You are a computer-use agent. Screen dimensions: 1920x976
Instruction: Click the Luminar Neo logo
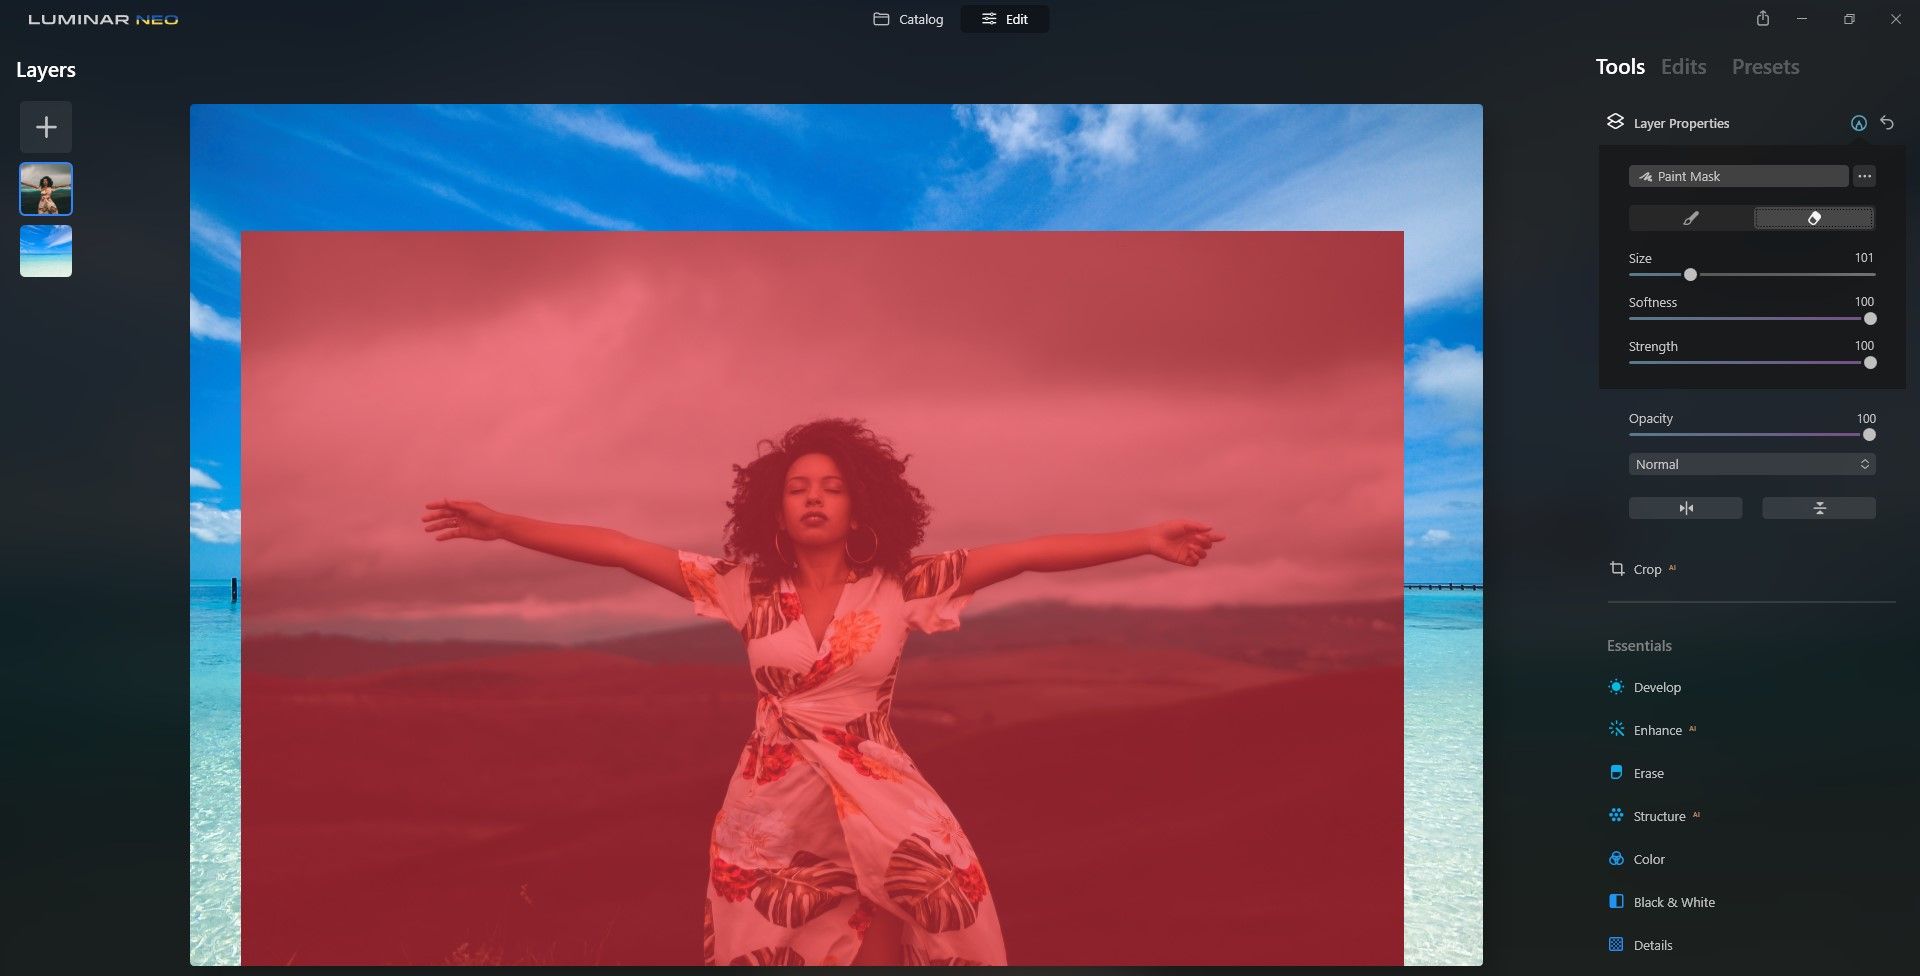click(103, 19)
